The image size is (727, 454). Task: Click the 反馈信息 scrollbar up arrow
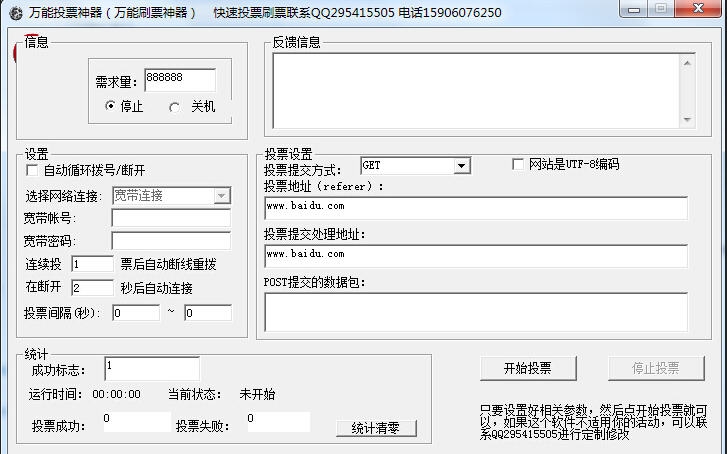687,63
